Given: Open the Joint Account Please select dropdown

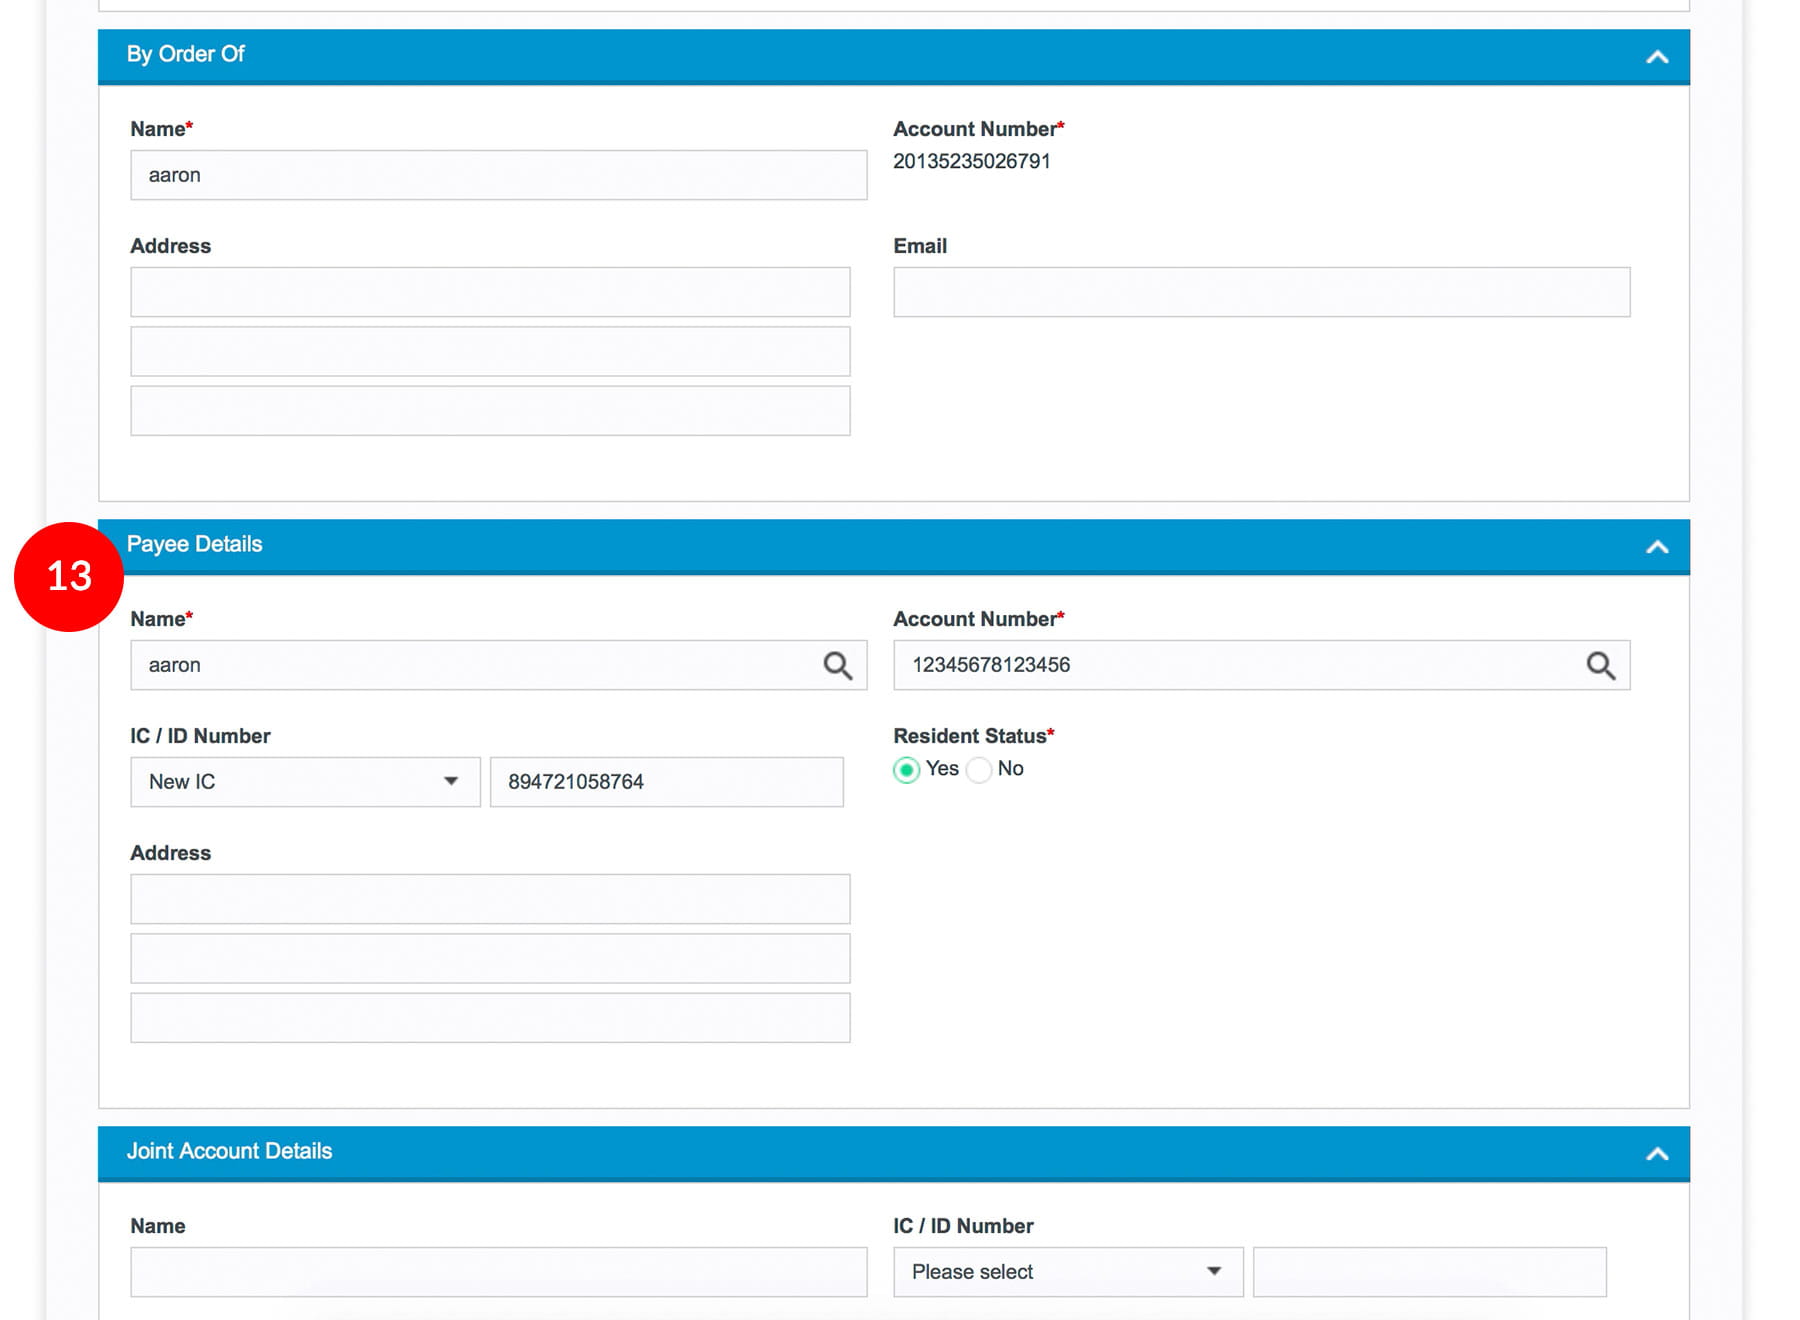Looking at the screenshot, I should 1067,1272.
